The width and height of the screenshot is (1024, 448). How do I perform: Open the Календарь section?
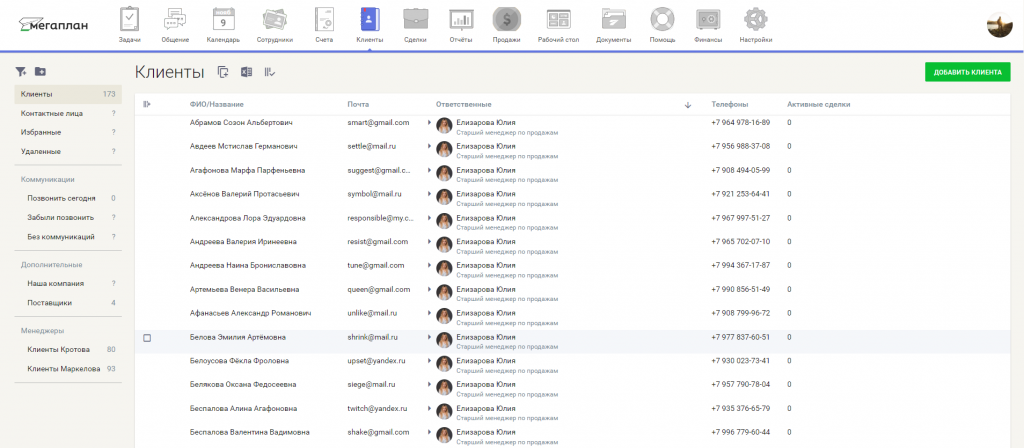coord(223,24)
